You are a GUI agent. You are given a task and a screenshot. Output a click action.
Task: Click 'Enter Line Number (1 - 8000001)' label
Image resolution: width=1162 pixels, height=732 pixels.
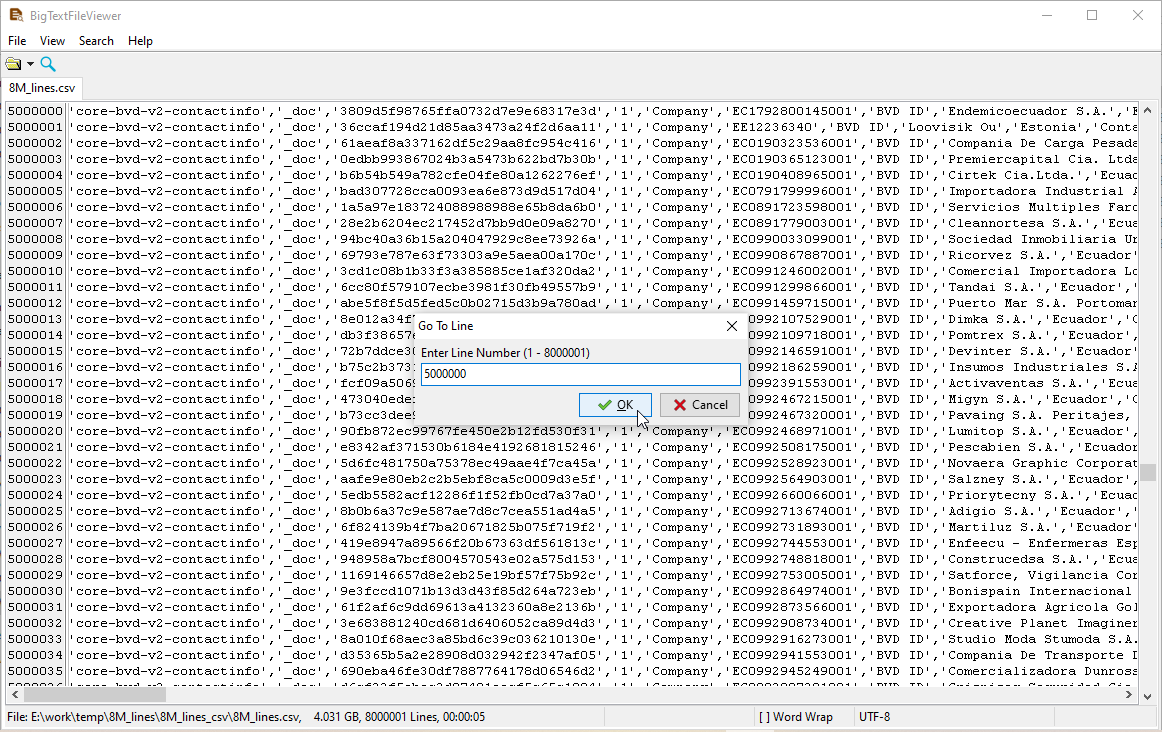click(505, 353)
